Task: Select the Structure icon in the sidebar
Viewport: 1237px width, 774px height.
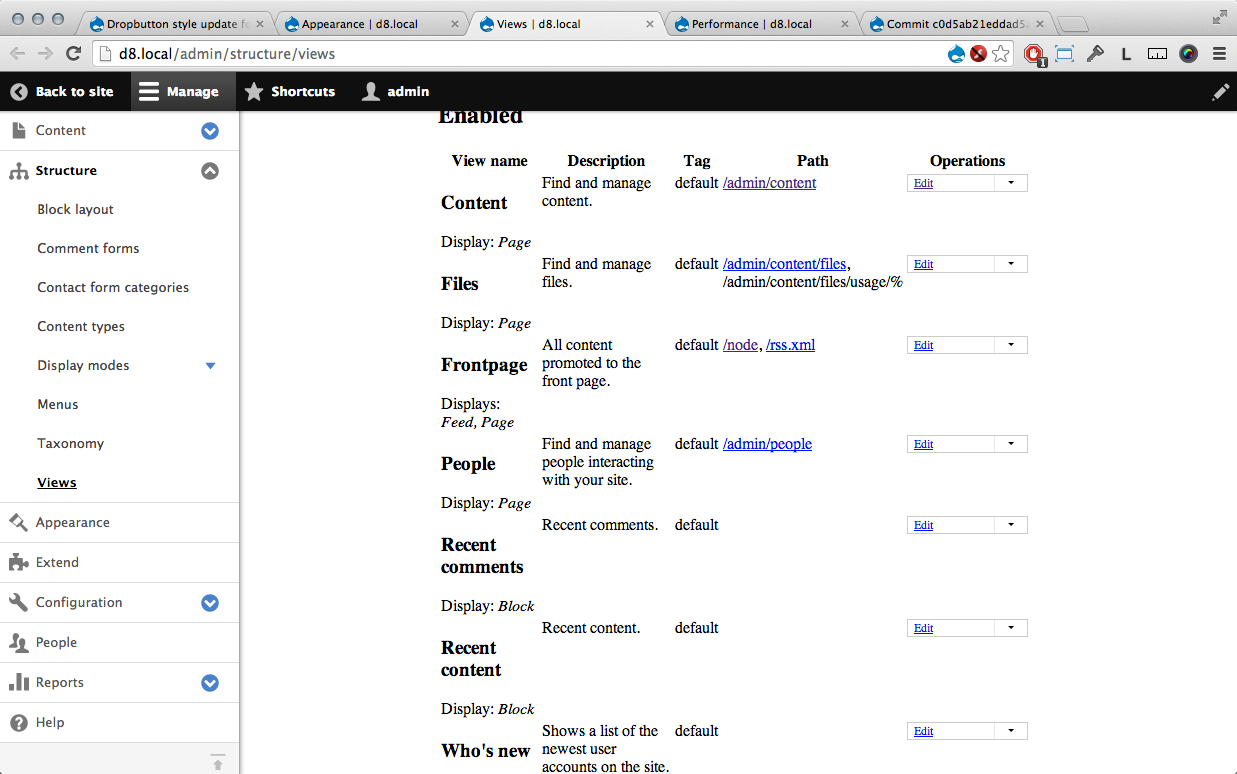Action: click(17, 170)
